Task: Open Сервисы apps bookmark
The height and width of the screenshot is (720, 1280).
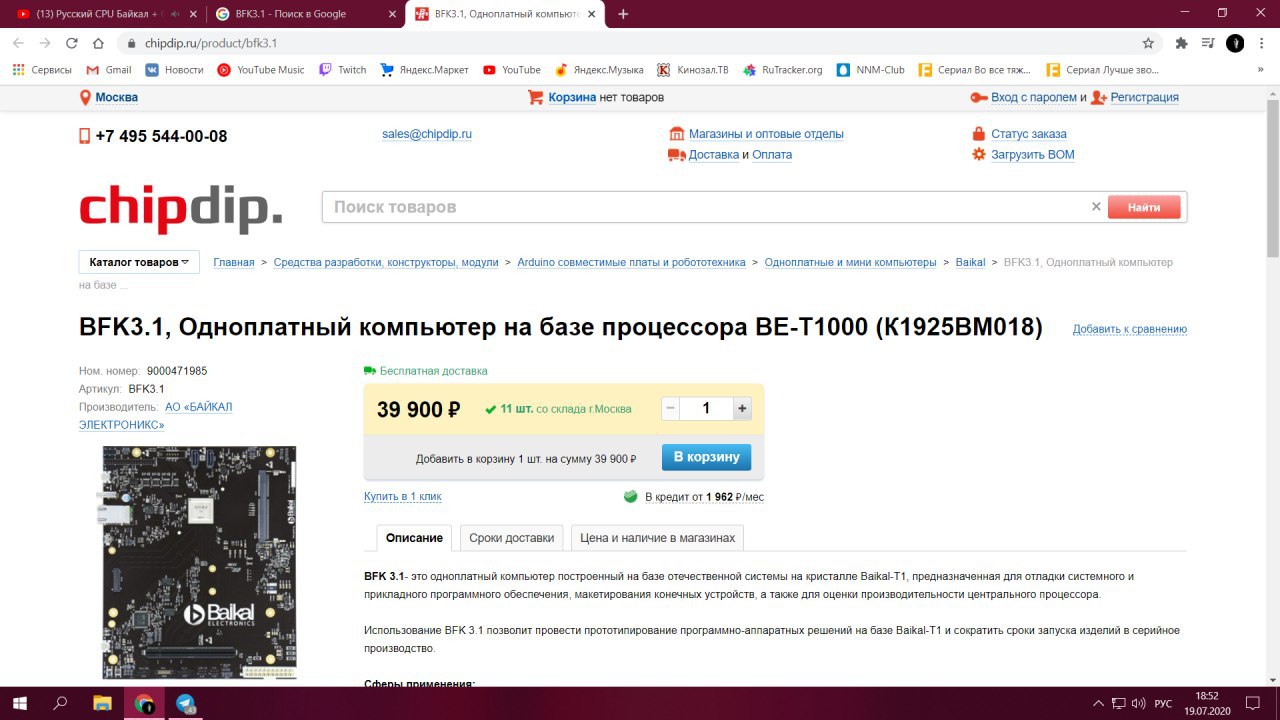Action: [42, 70]
